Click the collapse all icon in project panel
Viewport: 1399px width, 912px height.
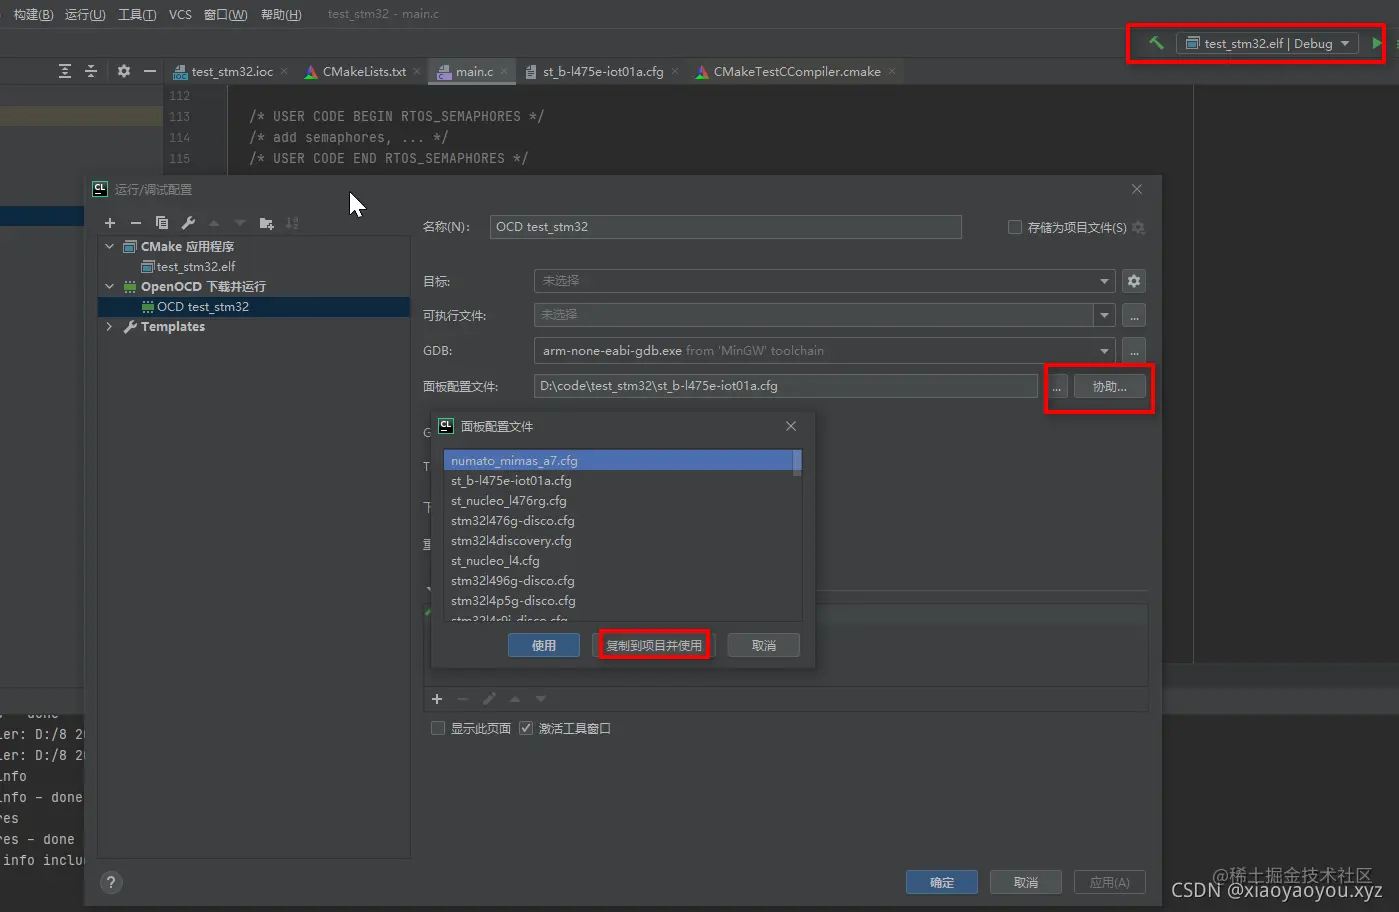[91, 71]
